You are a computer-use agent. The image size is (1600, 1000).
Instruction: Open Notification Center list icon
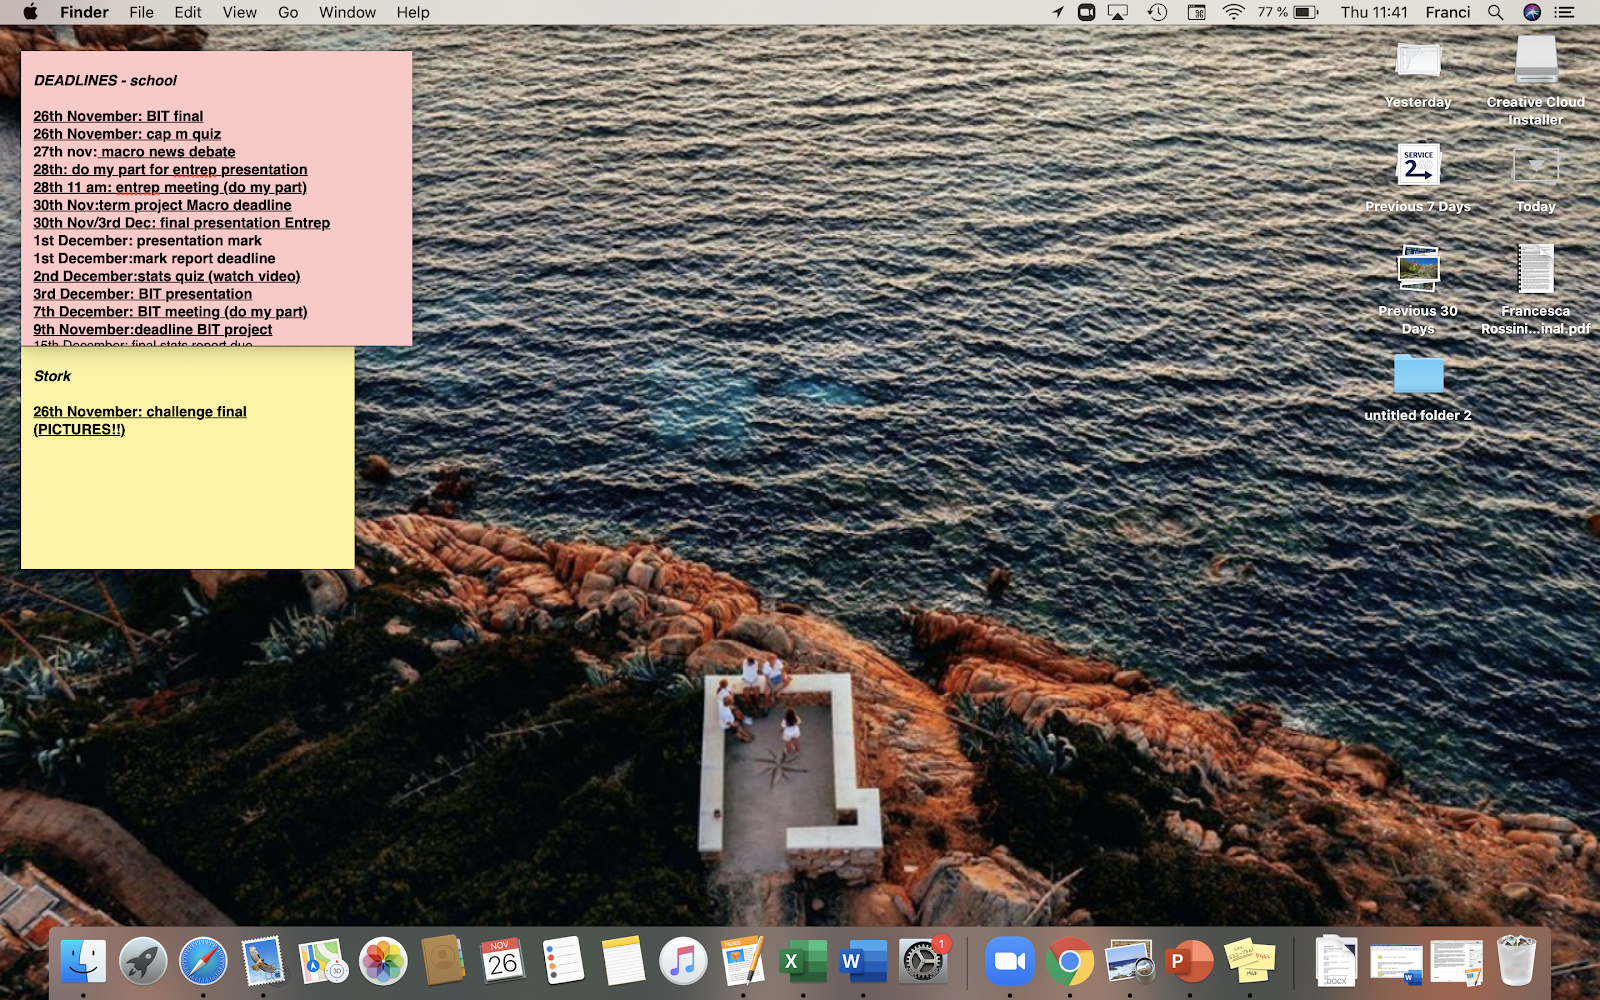tap(1566, 12)
